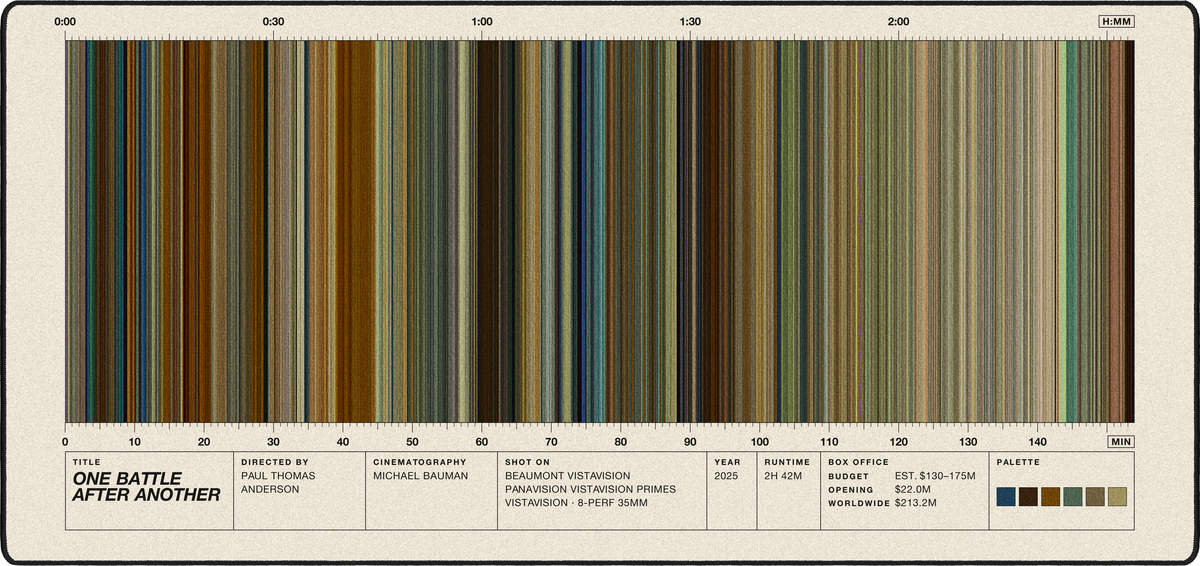Pick the light khaki palette swatch
This screenshot has height=566, width=1200.
pyautogui.click(x=1117, y=496)
